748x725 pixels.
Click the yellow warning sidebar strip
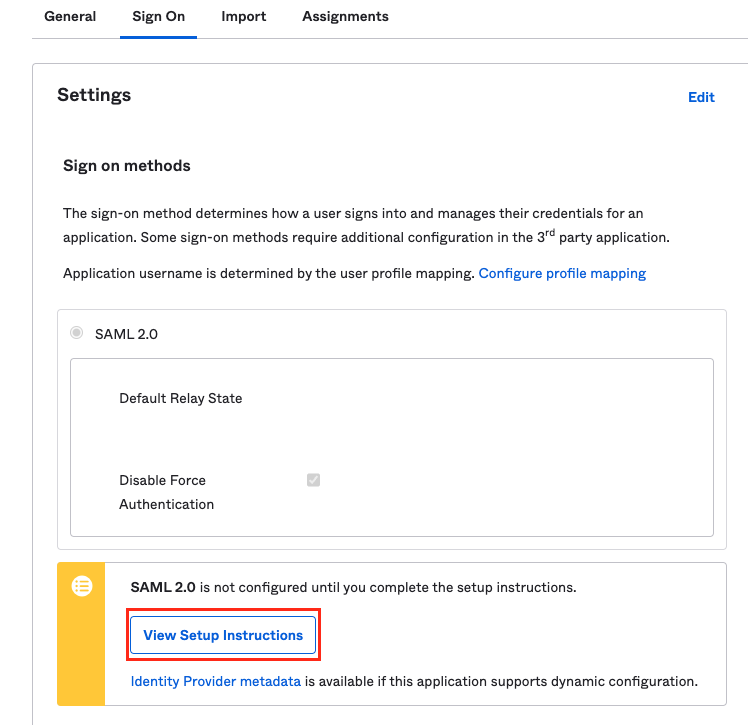pos(82,660)
